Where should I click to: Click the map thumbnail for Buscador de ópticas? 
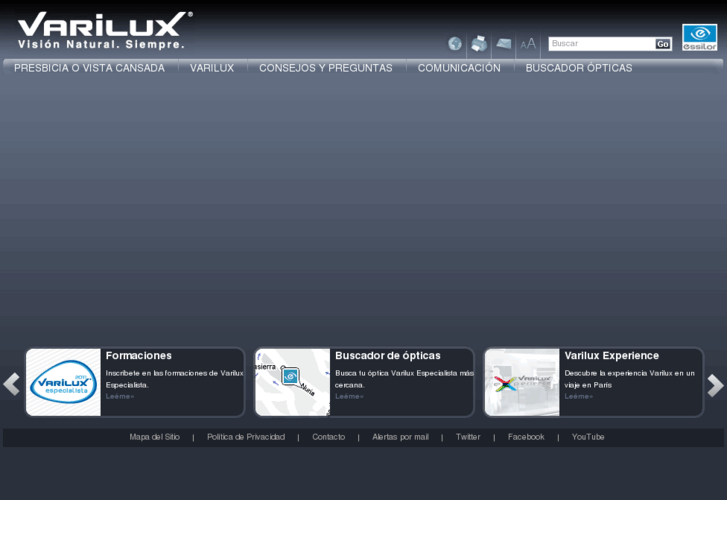click(293, 382)
